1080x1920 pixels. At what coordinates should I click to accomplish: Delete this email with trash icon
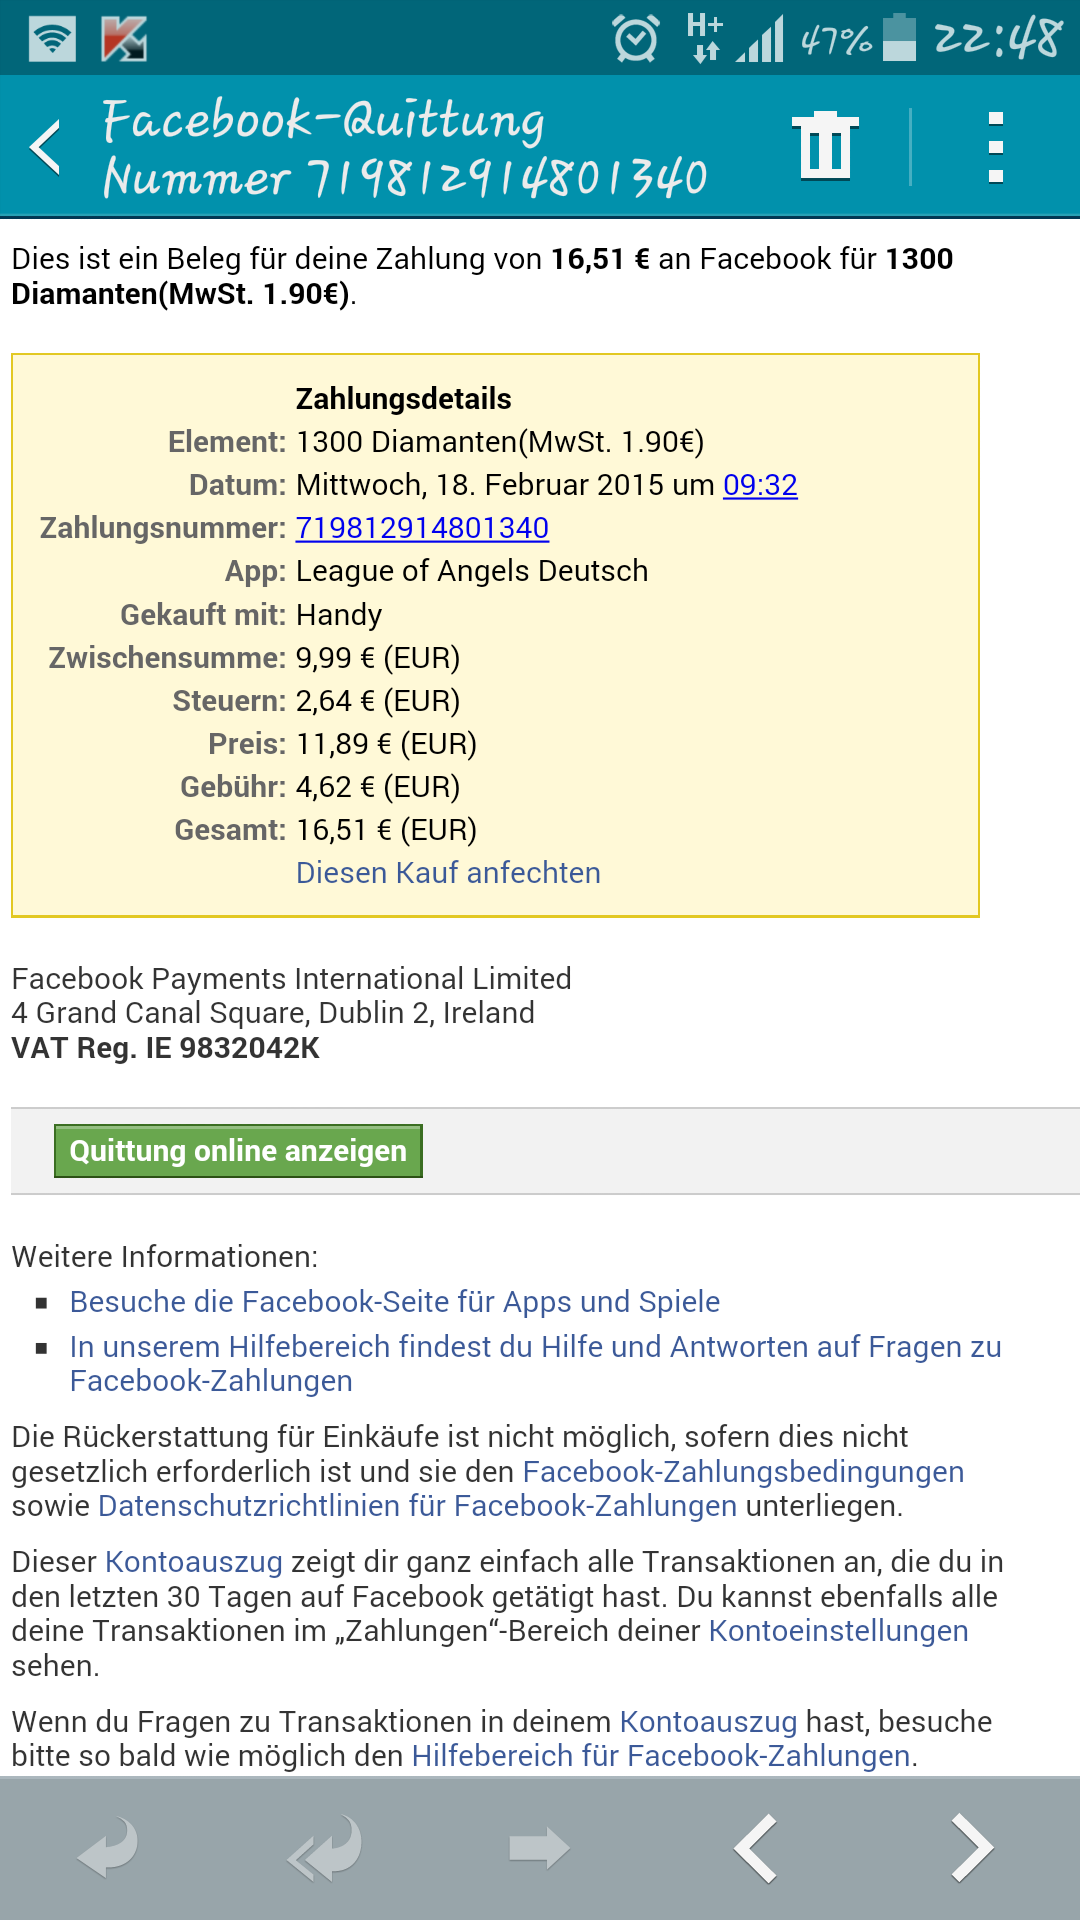pos(825,147)
